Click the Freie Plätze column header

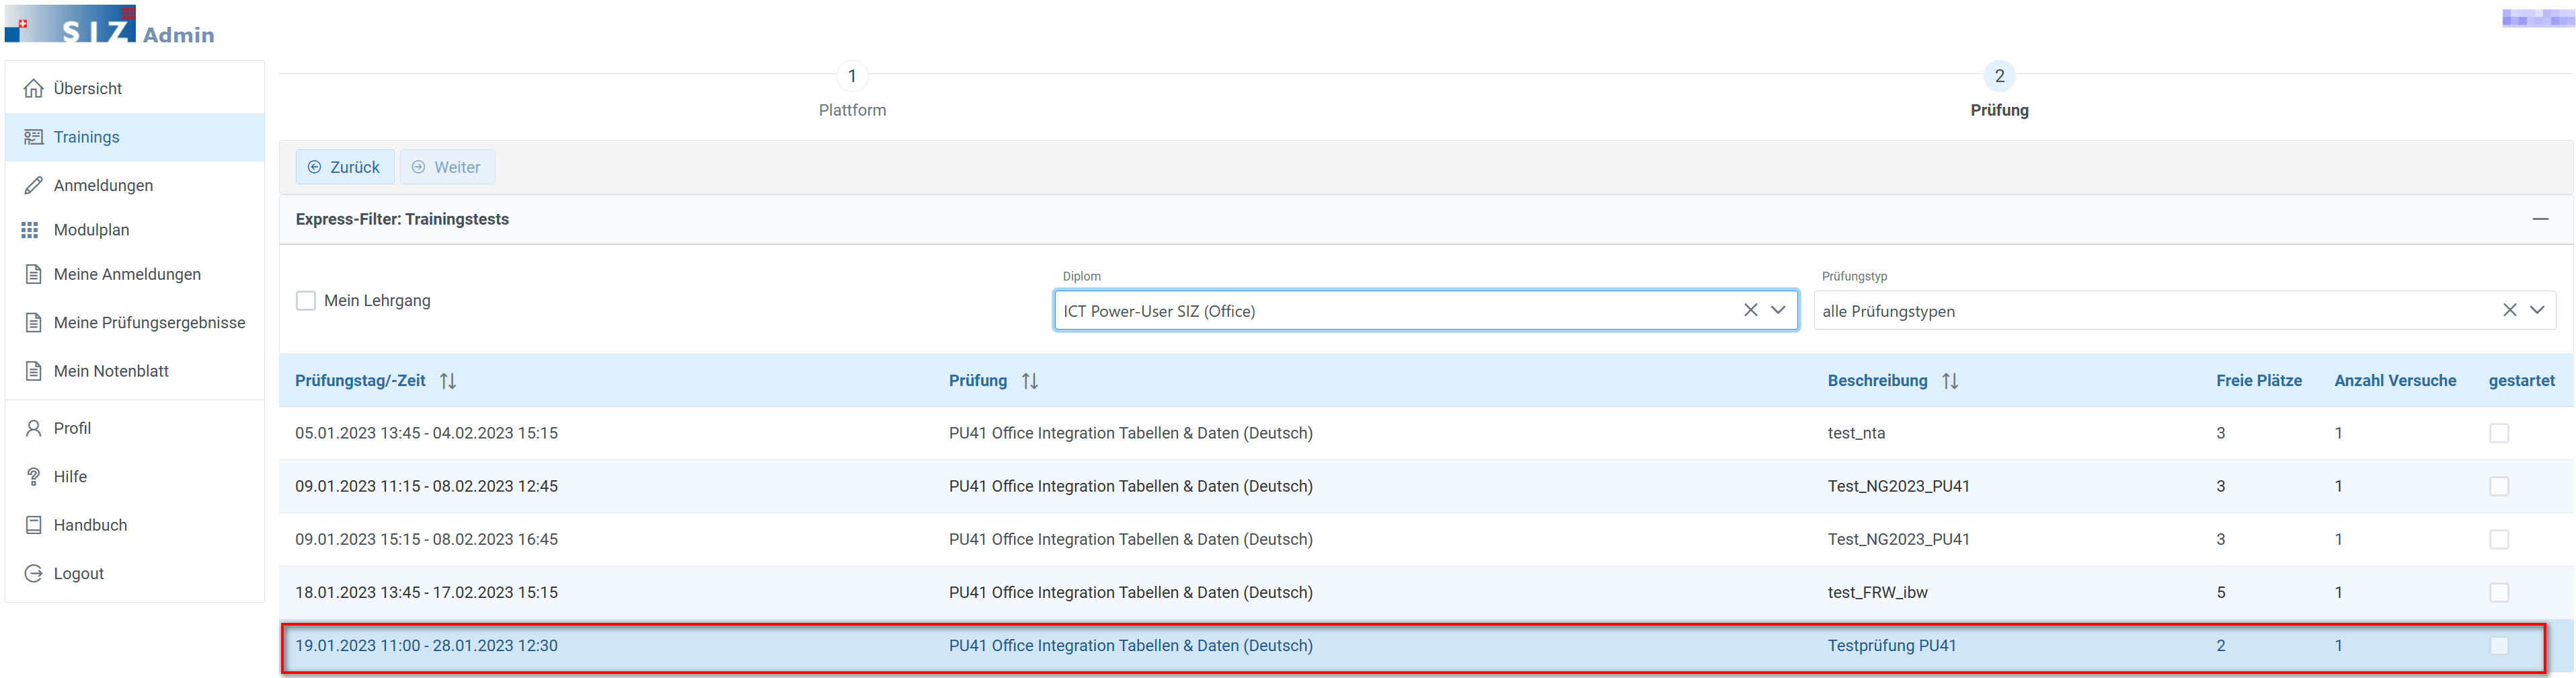(x=2259, y=381)
